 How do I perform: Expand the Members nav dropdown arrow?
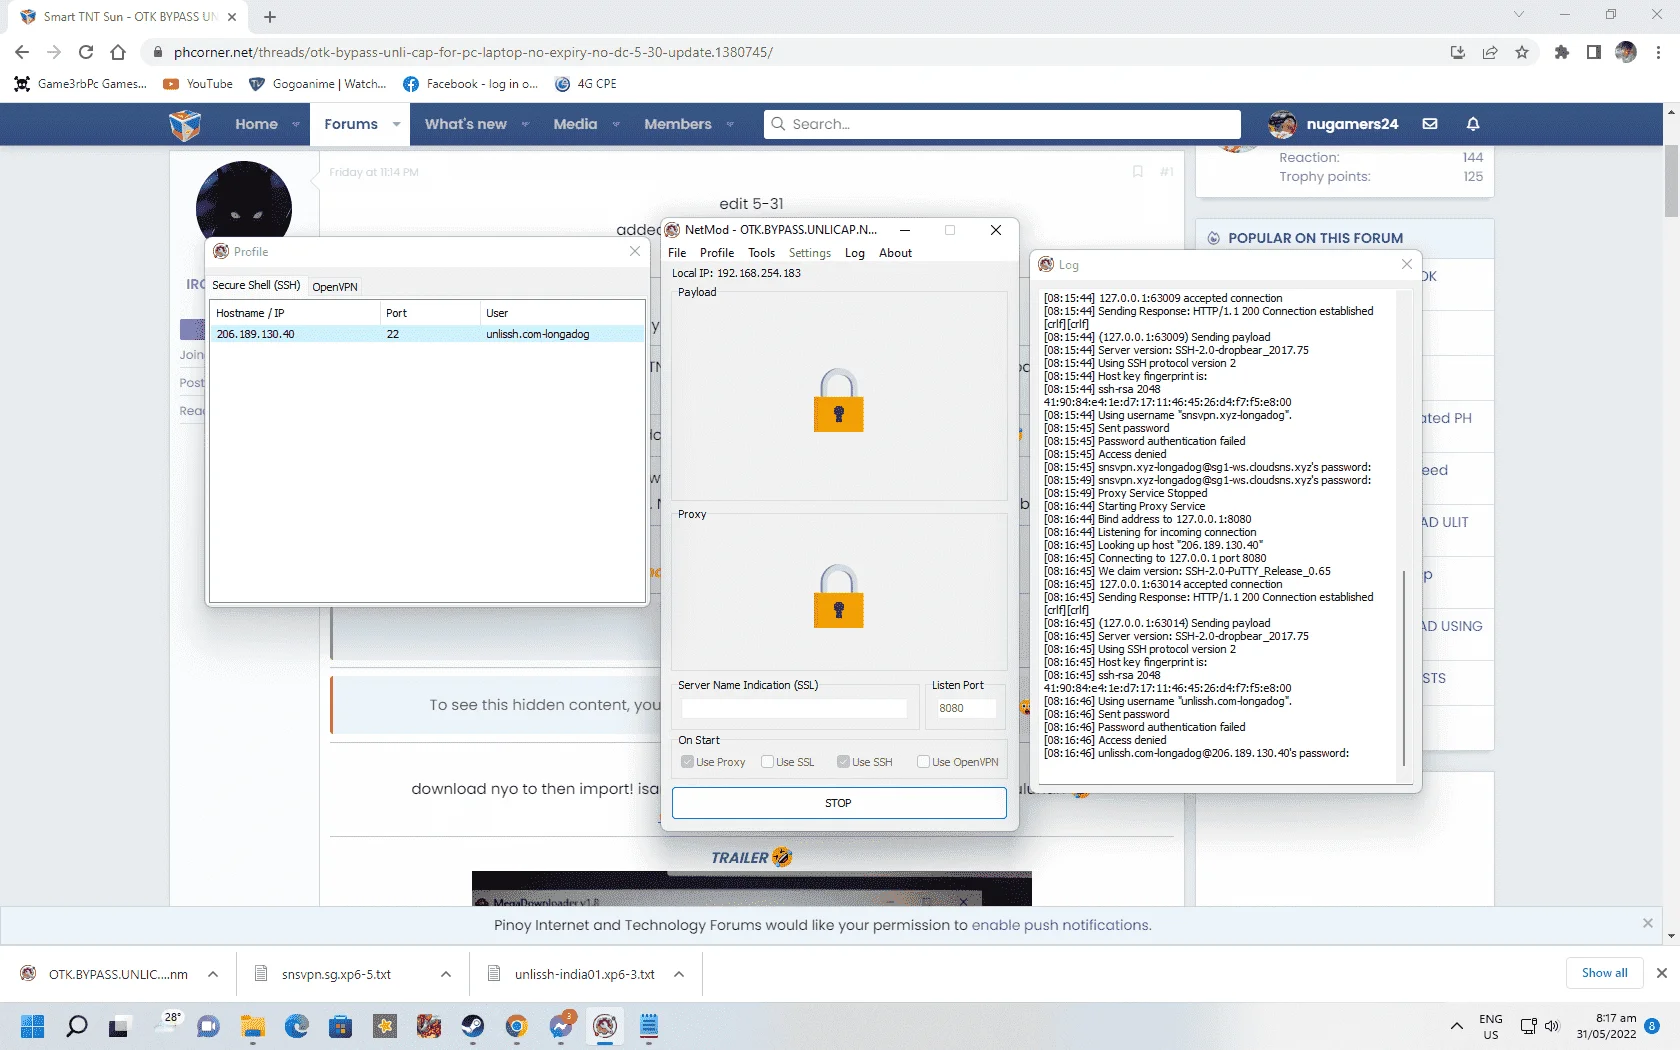[x=730, y=124]
